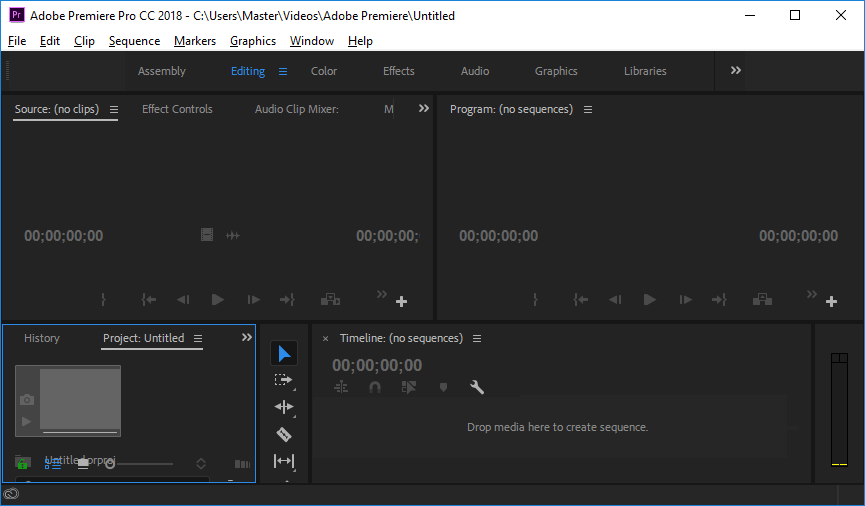Open Creative Cloud icon in status bar
Image resolution: width=865 pixels, height=506 pixels.
[x=11, y=494]
